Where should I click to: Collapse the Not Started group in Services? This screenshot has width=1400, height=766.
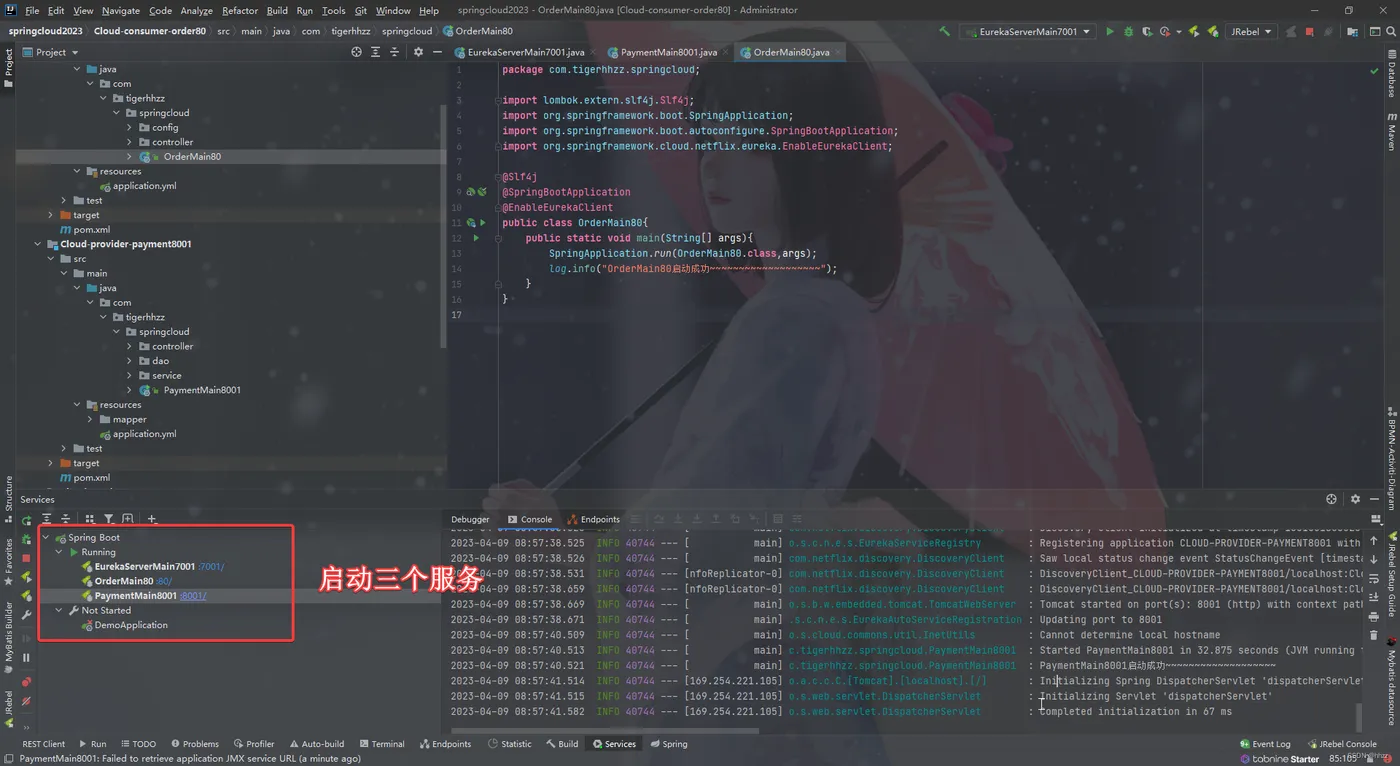(59, 610)
